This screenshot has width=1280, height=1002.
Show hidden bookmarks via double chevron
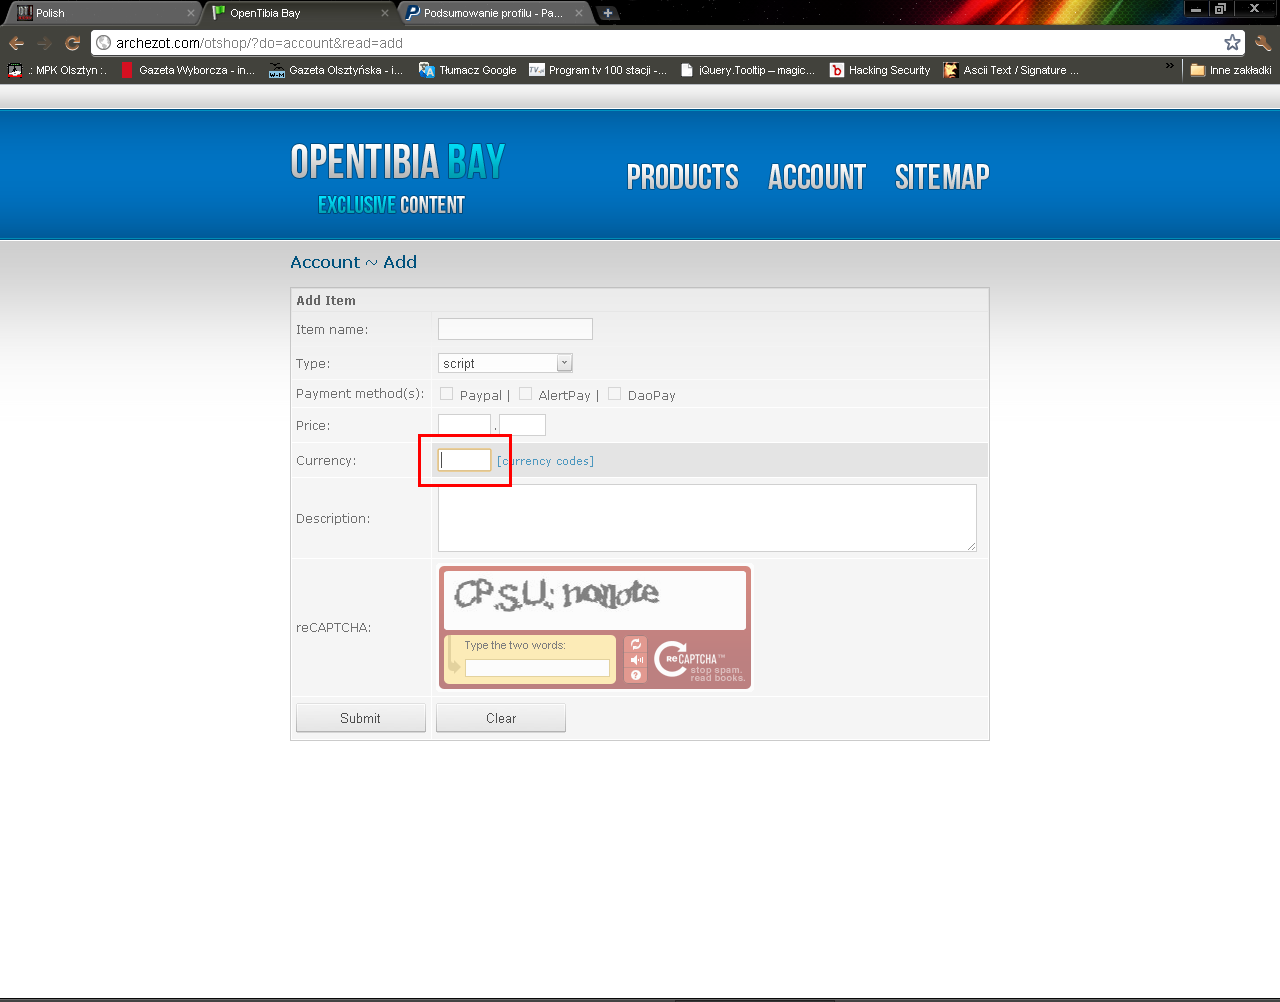coord(1169,66)
